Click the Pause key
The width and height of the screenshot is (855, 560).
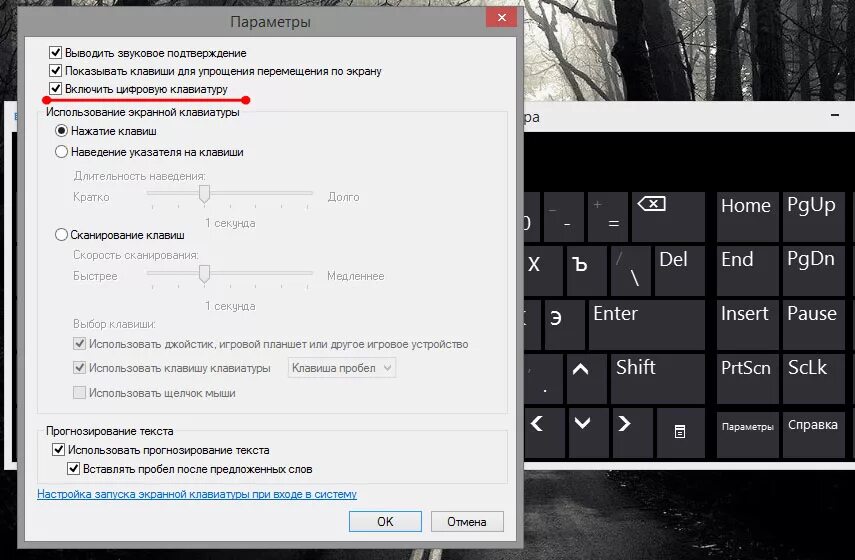pyautogui.click(x=813, y=325)
